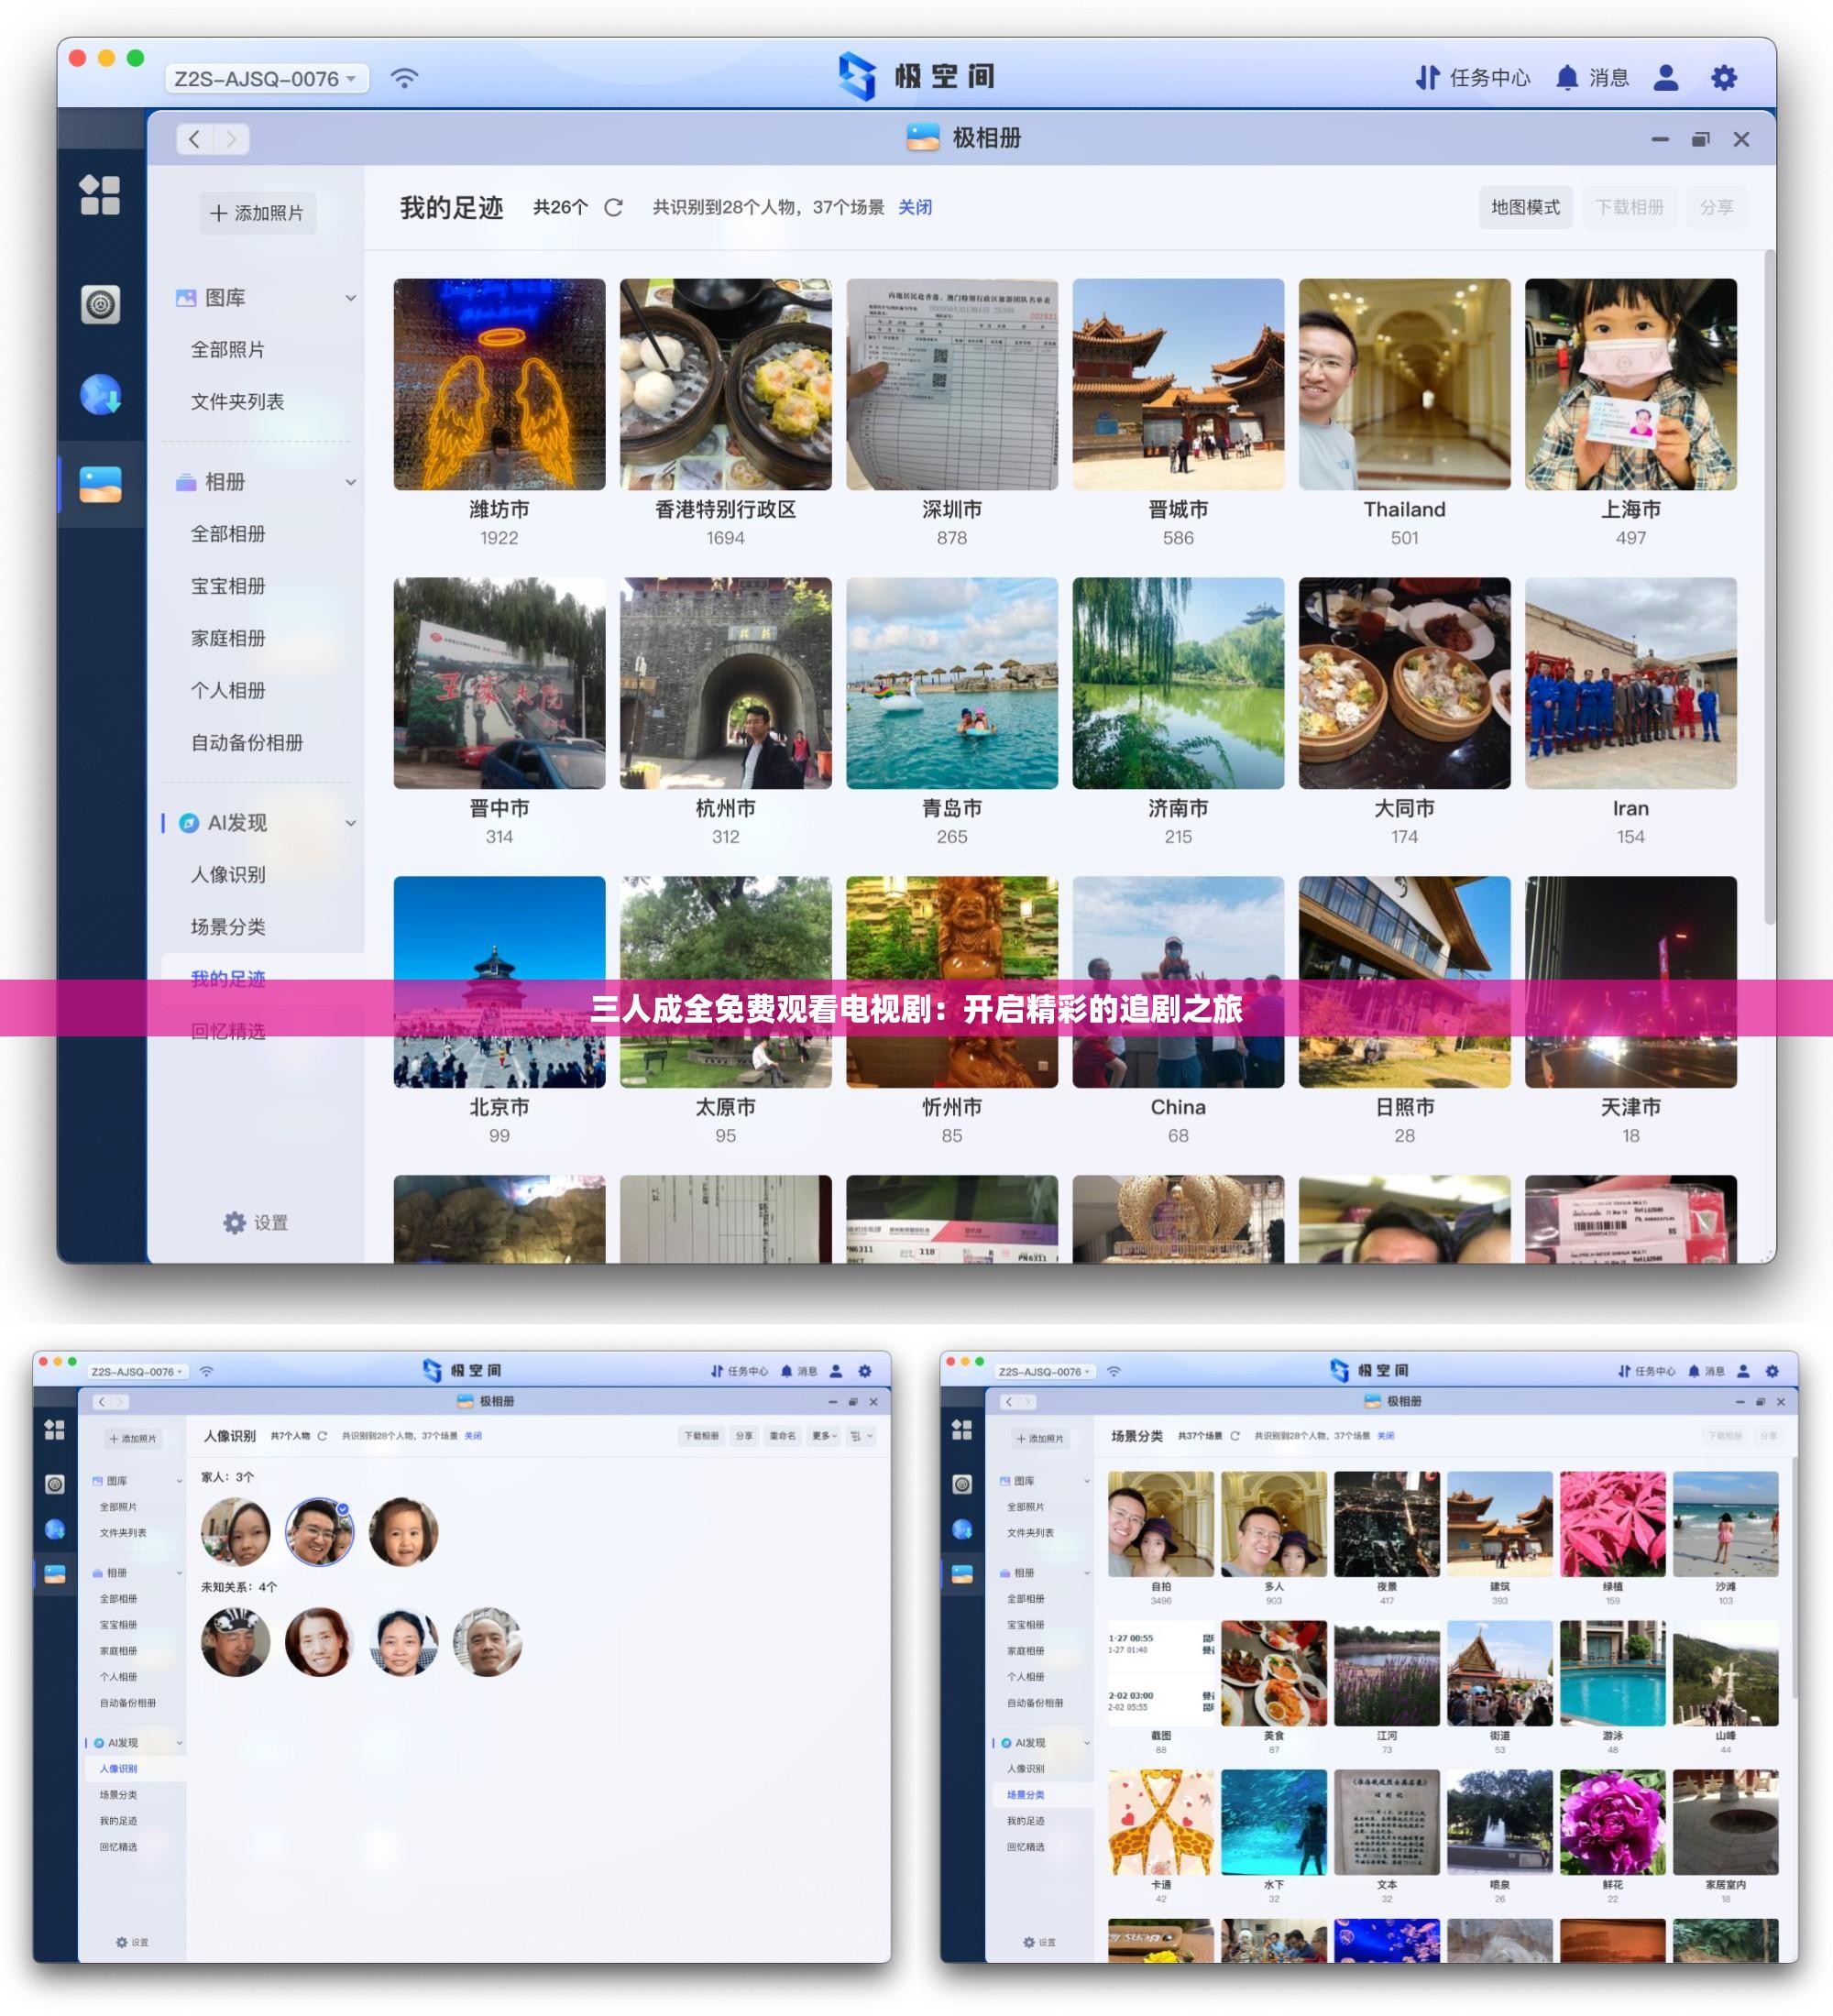Image resolution: width=1833 pixels, height=2016 pixels.
Task: Collapse the AI发现 section chevron
Action: point(350,823)
